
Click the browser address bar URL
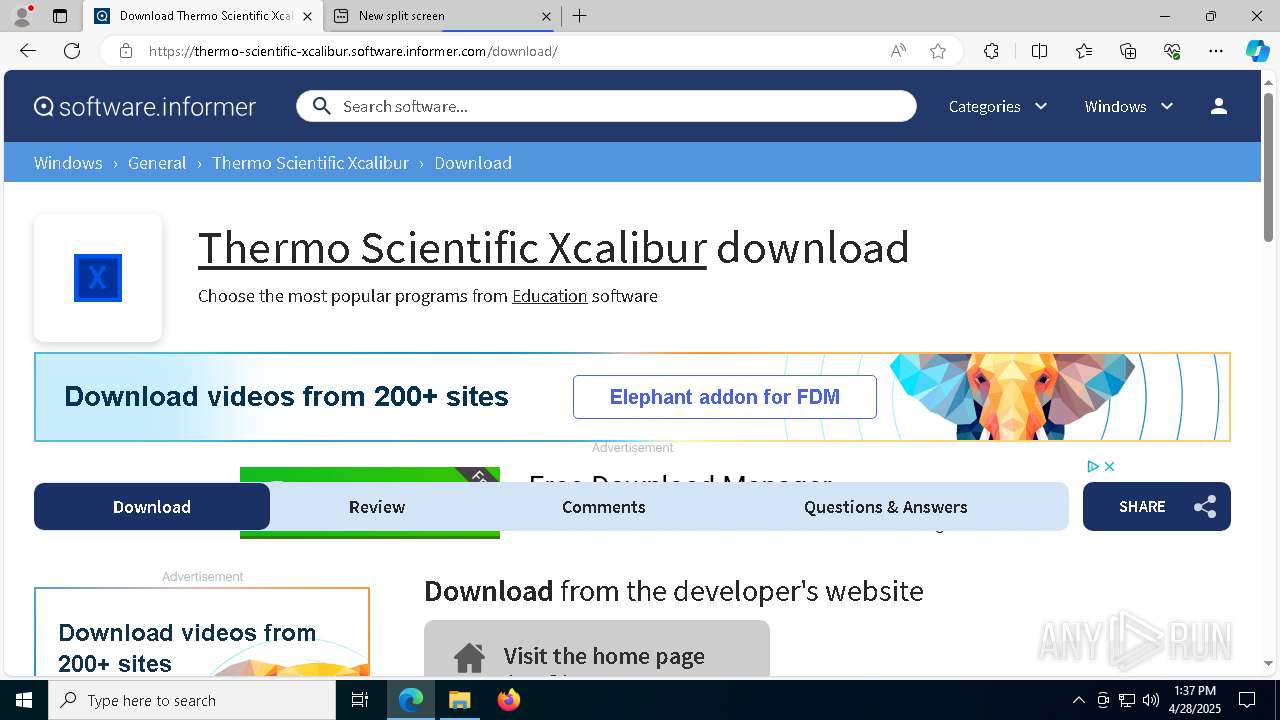point(353,51)
